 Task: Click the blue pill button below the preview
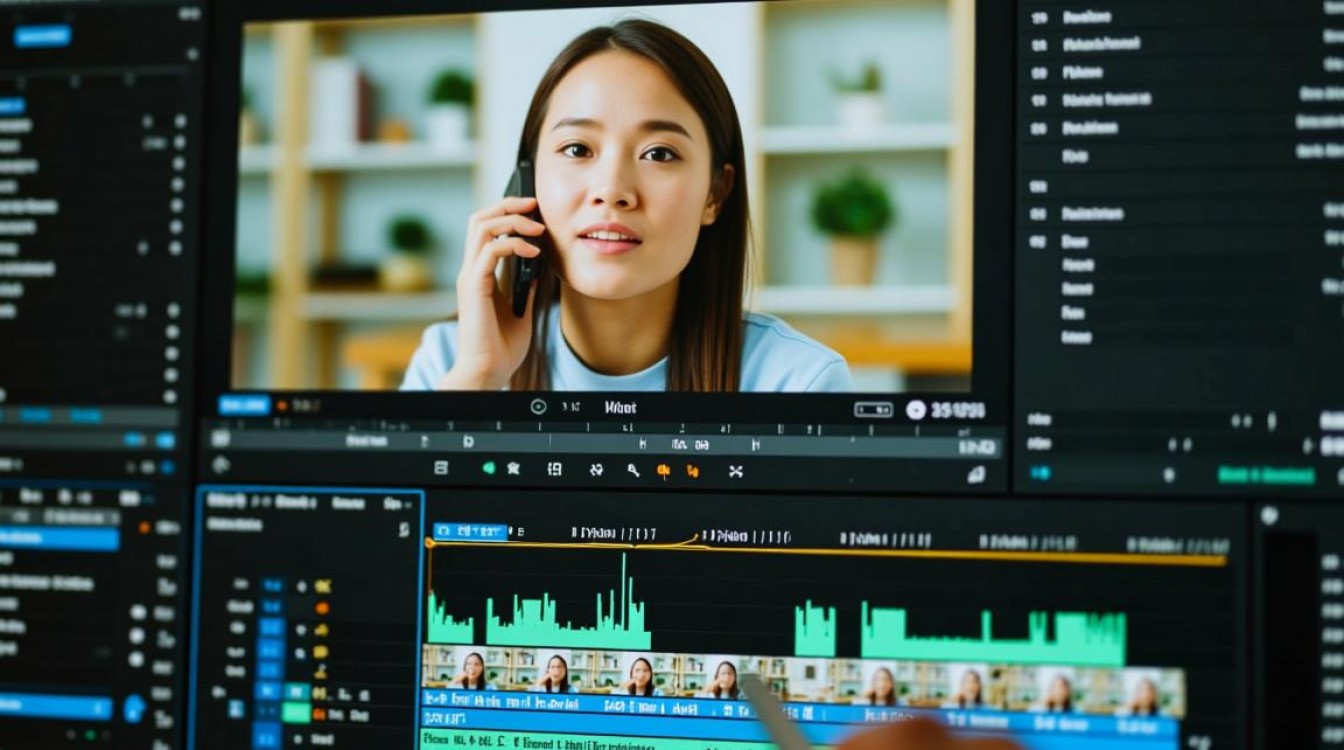pyautogui.click(x=244, y=405)
